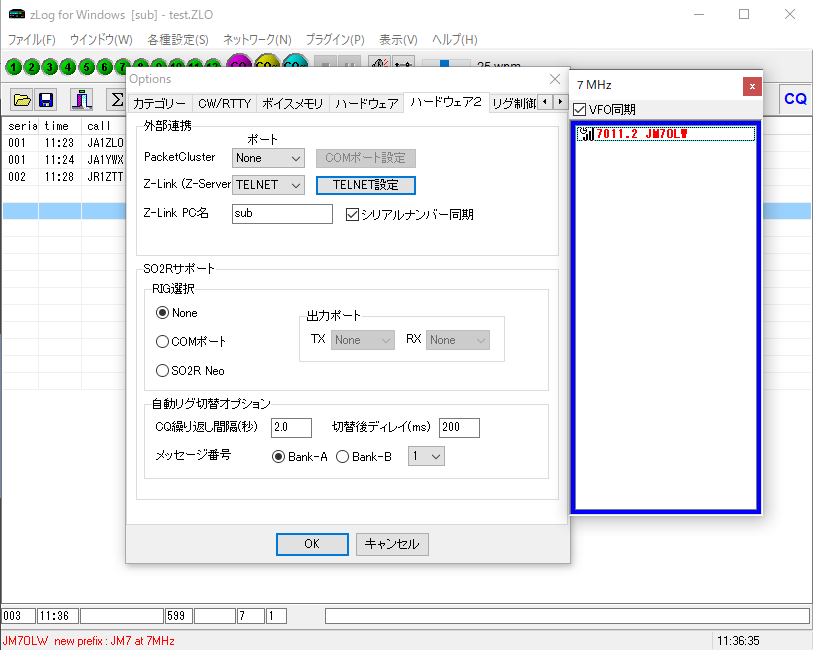Open ウインドウ(W) menu
Viewport: 813px width, 650px height.
[x=101, y=39]
